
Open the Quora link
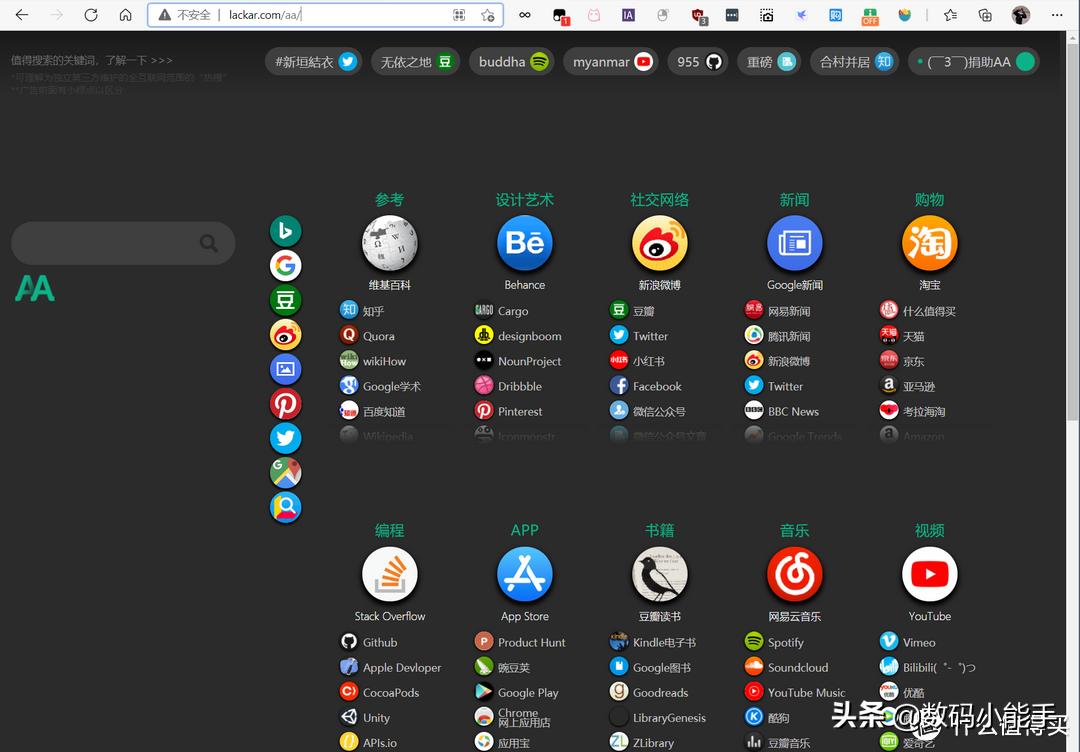(367, 336)
